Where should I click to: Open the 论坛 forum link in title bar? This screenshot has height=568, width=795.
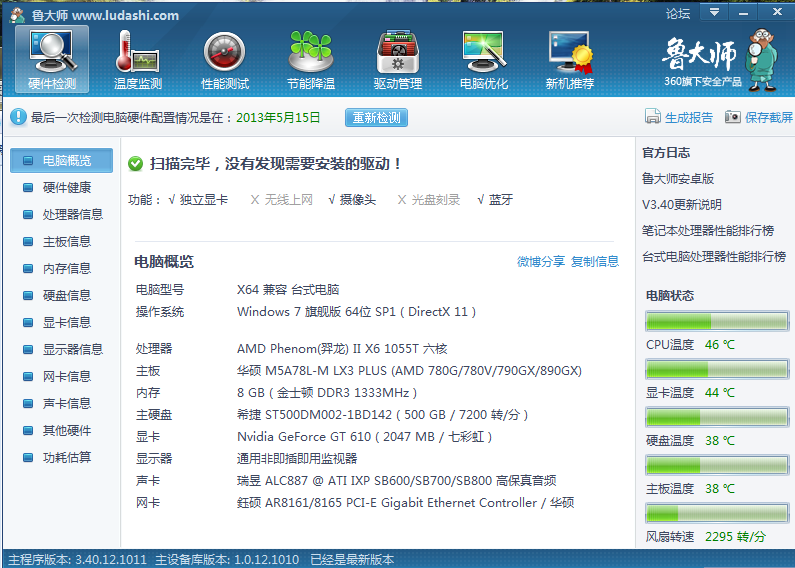(678, 13)
